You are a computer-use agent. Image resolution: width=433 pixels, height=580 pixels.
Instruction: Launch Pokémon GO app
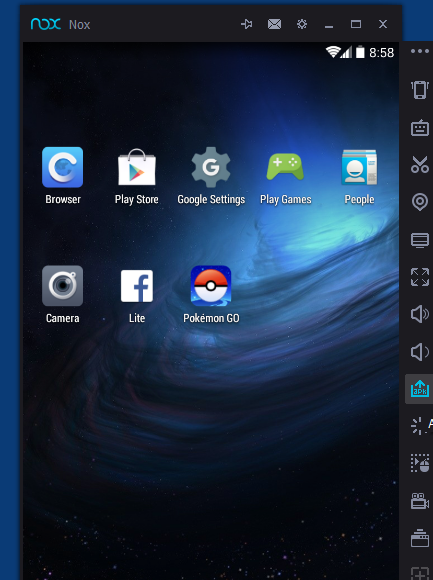point(211,286)
